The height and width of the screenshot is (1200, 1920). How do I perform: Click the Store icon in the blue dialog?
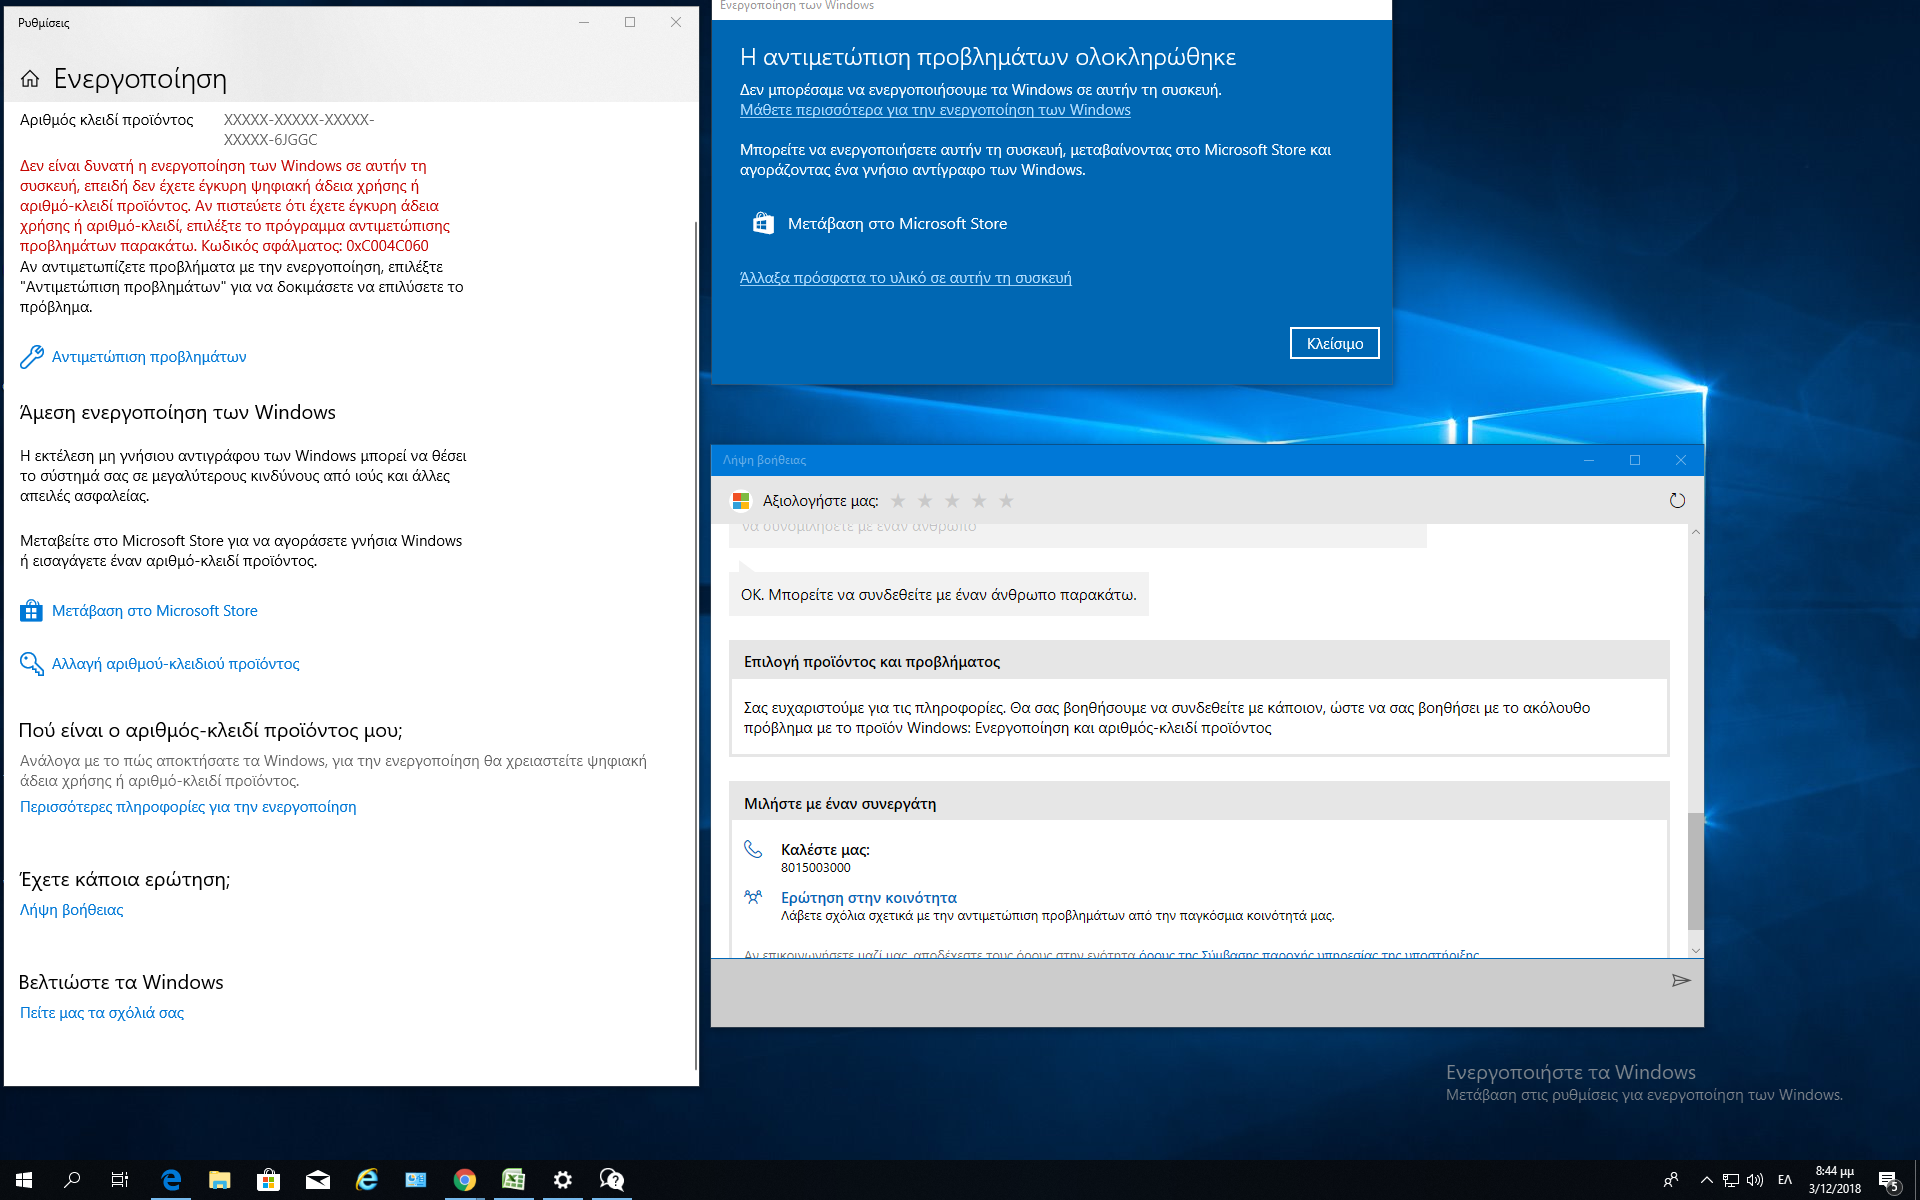click(x=762, y=224)
